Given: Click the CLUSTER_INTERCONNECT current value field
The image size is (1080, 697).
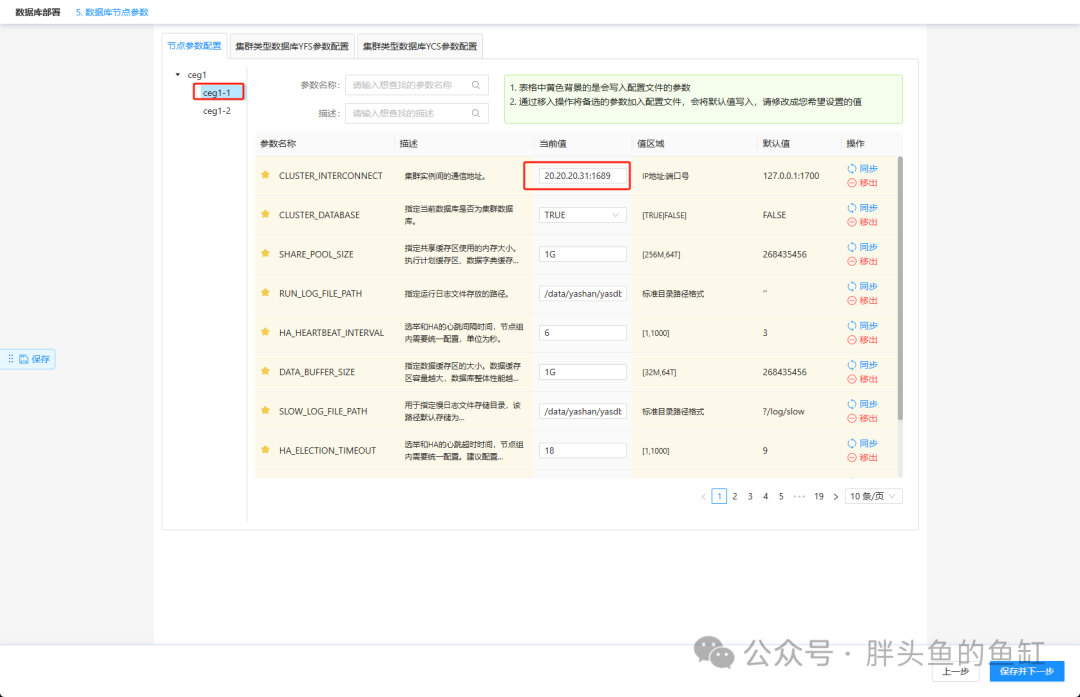Looking at the screenshot, I should click(x=583, y=176).
